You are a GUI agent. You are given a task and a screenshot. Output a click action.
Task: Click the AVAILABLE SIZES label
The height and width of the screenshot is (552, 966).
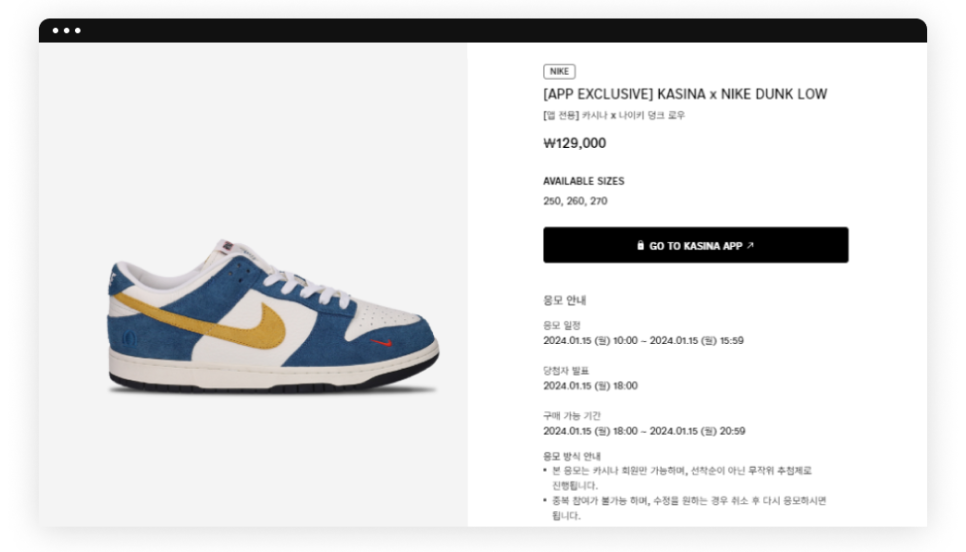583,181
